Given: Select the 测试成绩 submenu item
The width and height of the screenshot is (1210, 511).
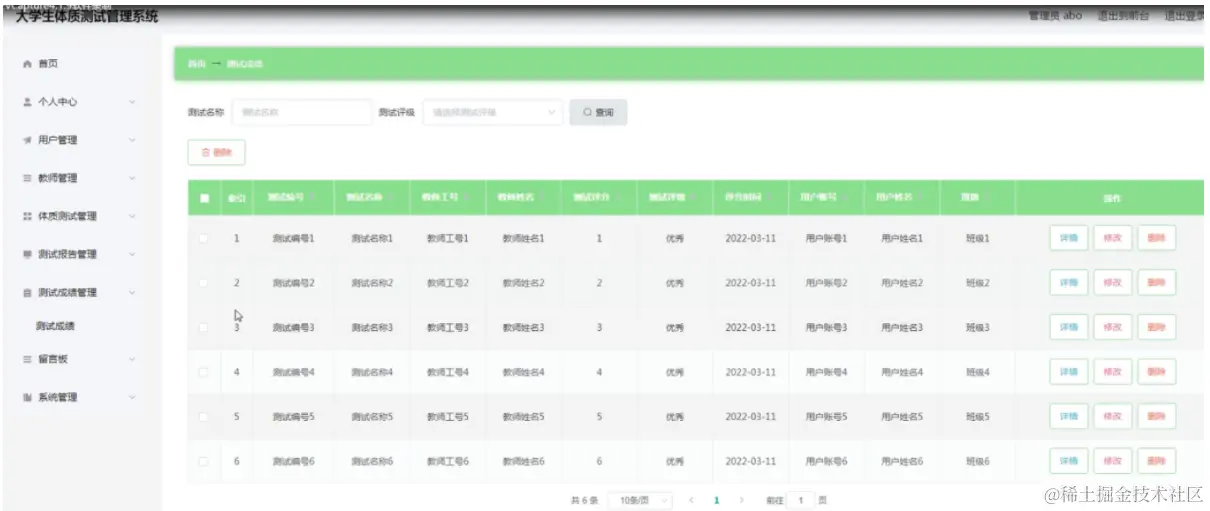Looking at the screenshot, I should tap(56, 326).
